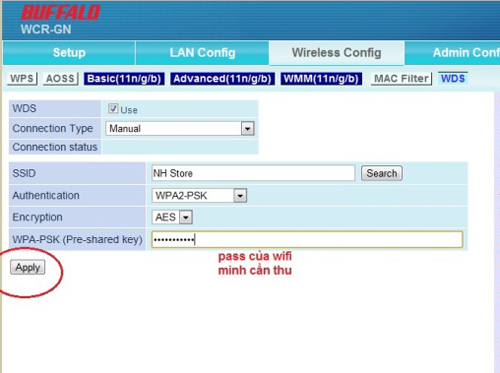Click the Connection status label
The height and width of the screenshot is (373, 500).
click(55, 147)
